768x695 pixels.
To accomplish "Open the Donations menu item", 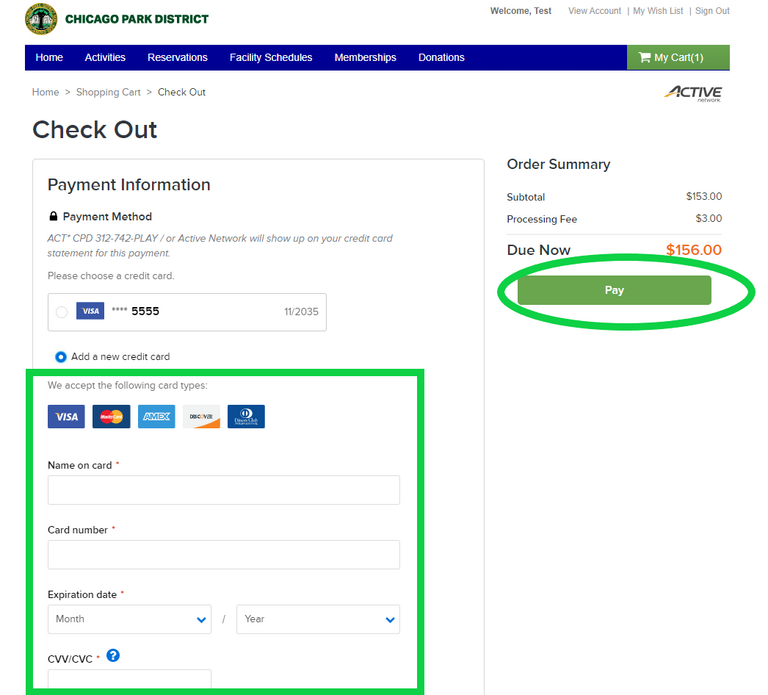I will (x=441, y=57).
